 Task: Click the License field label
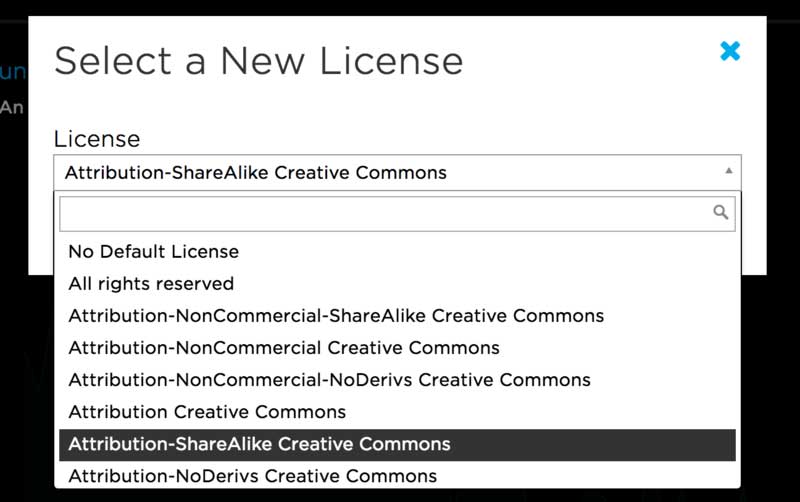(x=97, y=138)
